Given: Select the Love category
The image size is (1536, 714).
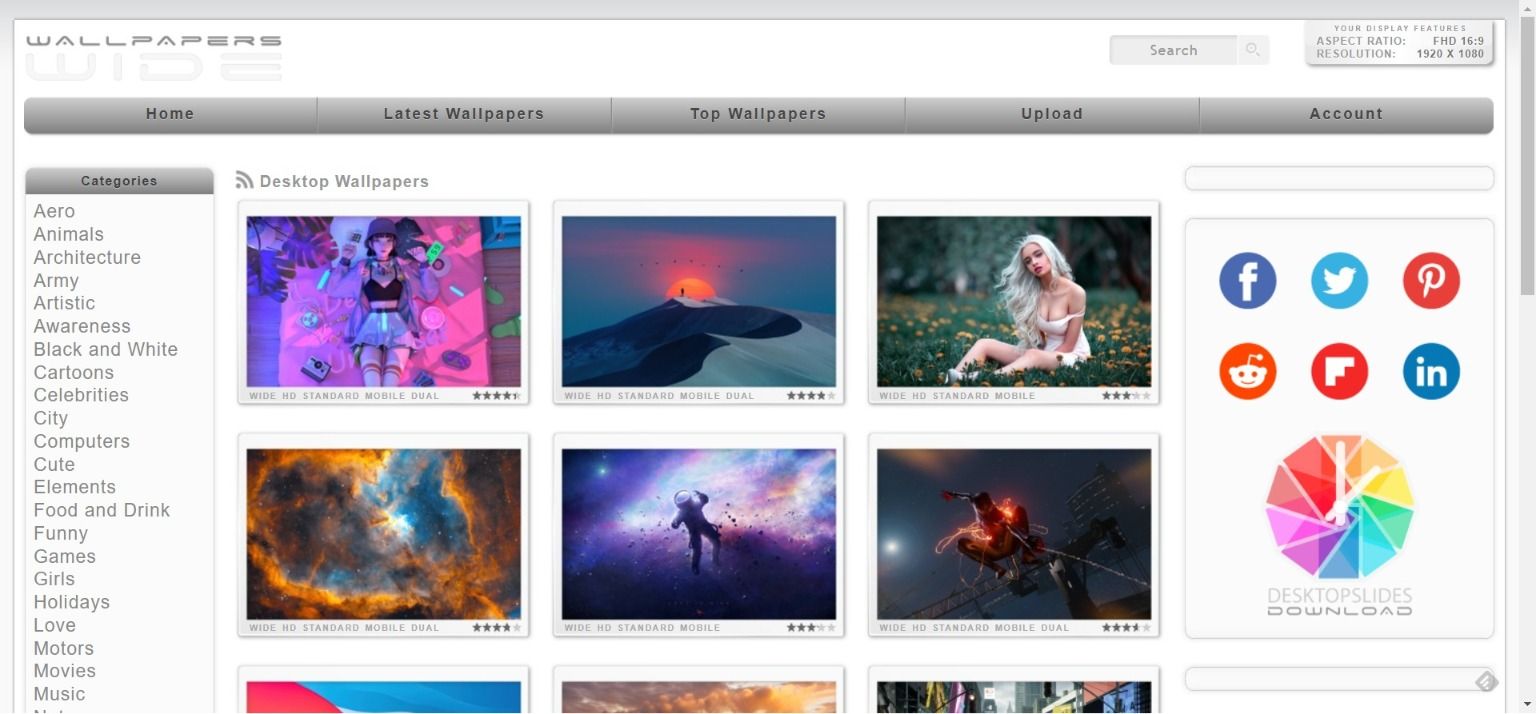Looking at the screenshot, I should click(55, 625).
